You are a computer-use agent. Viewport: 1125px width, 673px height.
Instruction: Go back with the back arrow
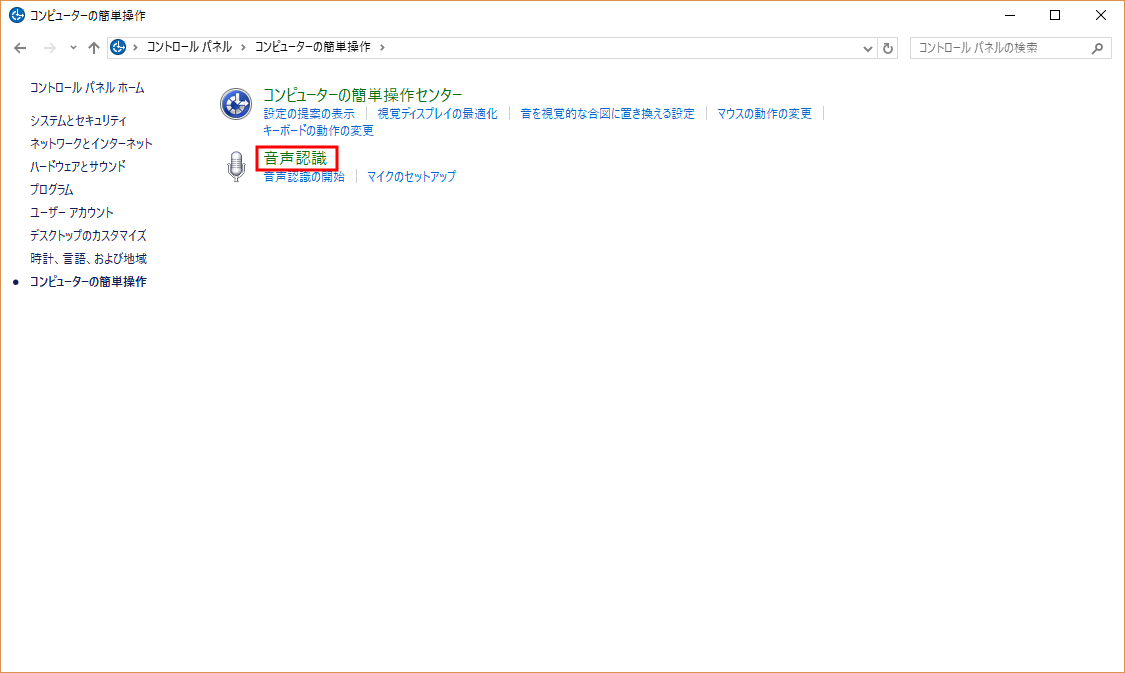click(20, 47)
